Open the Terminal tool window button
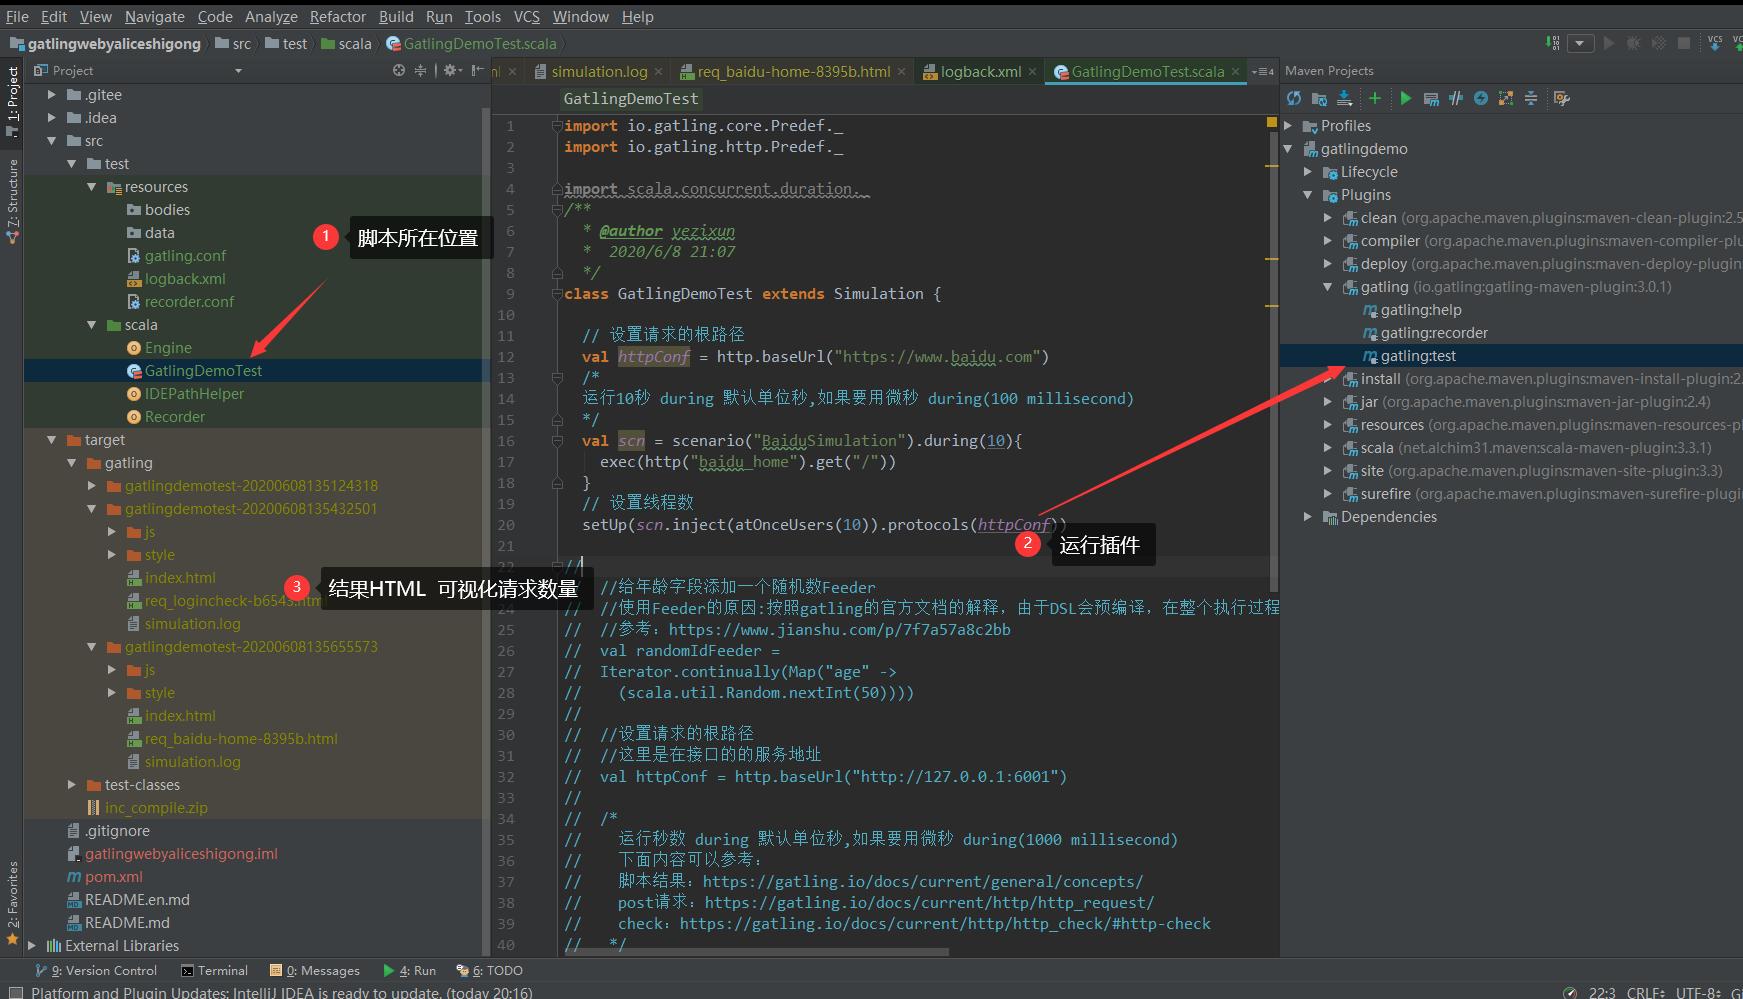Viewport: 1743px width, 999px height. coord(214,970)
